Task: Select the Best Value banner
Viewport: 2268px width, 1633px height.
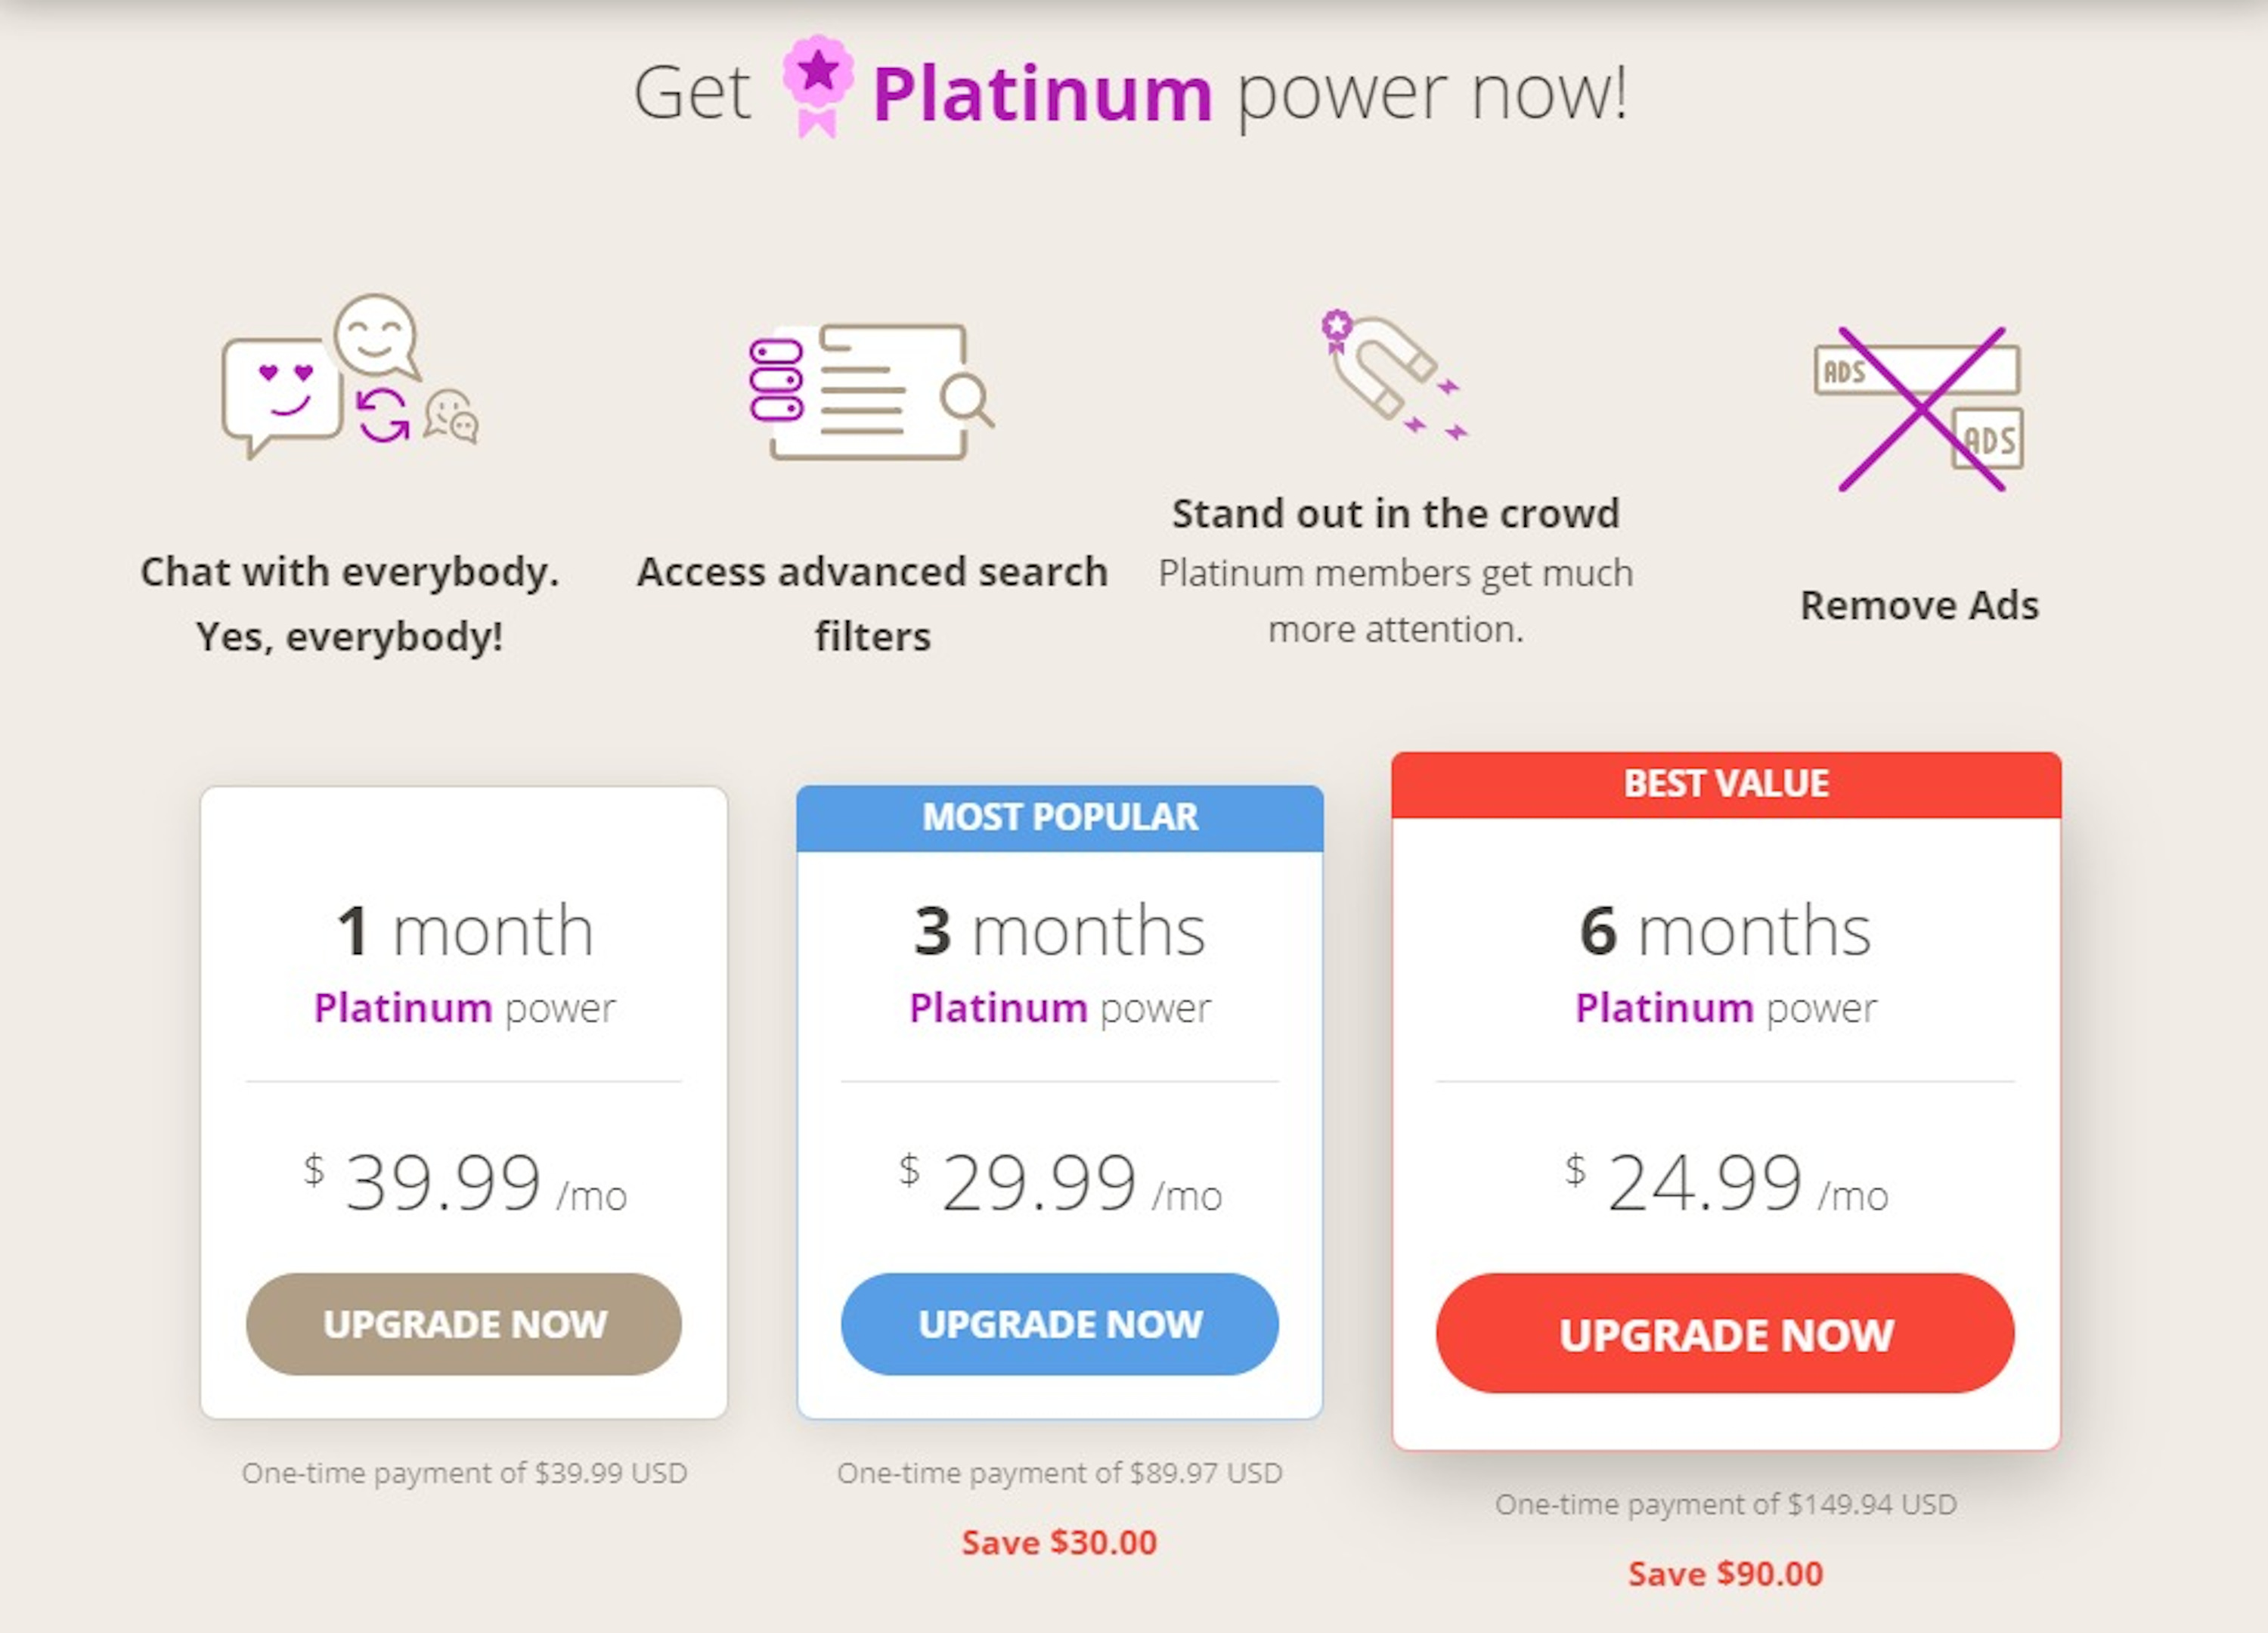Action: point(1725,784)
